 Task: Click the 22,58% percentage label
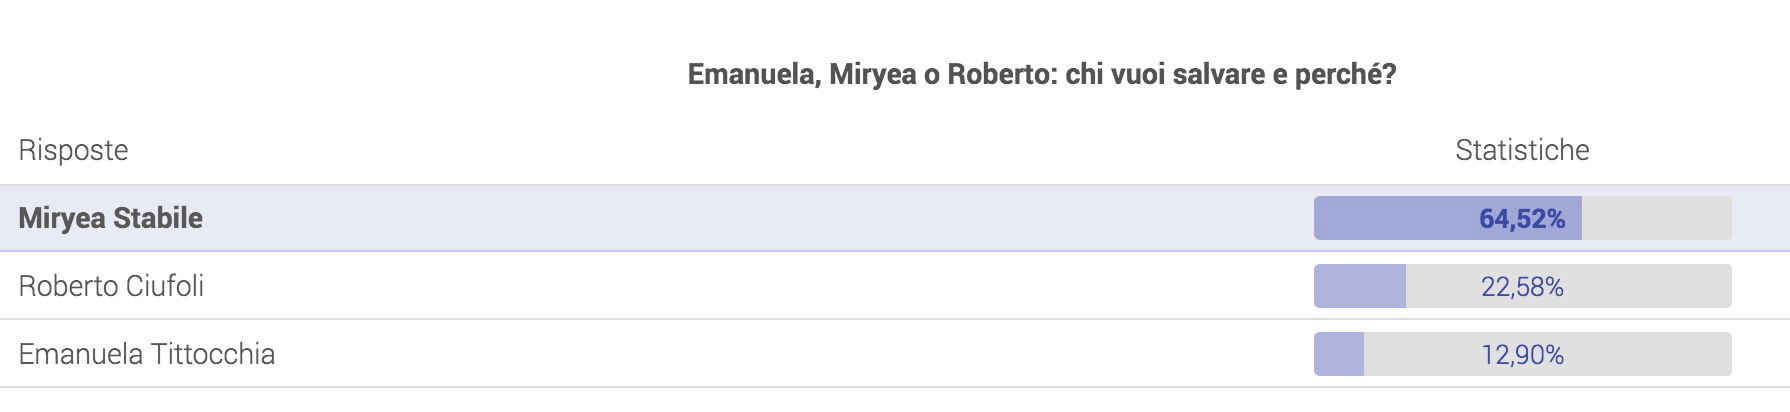[1522, 287]
